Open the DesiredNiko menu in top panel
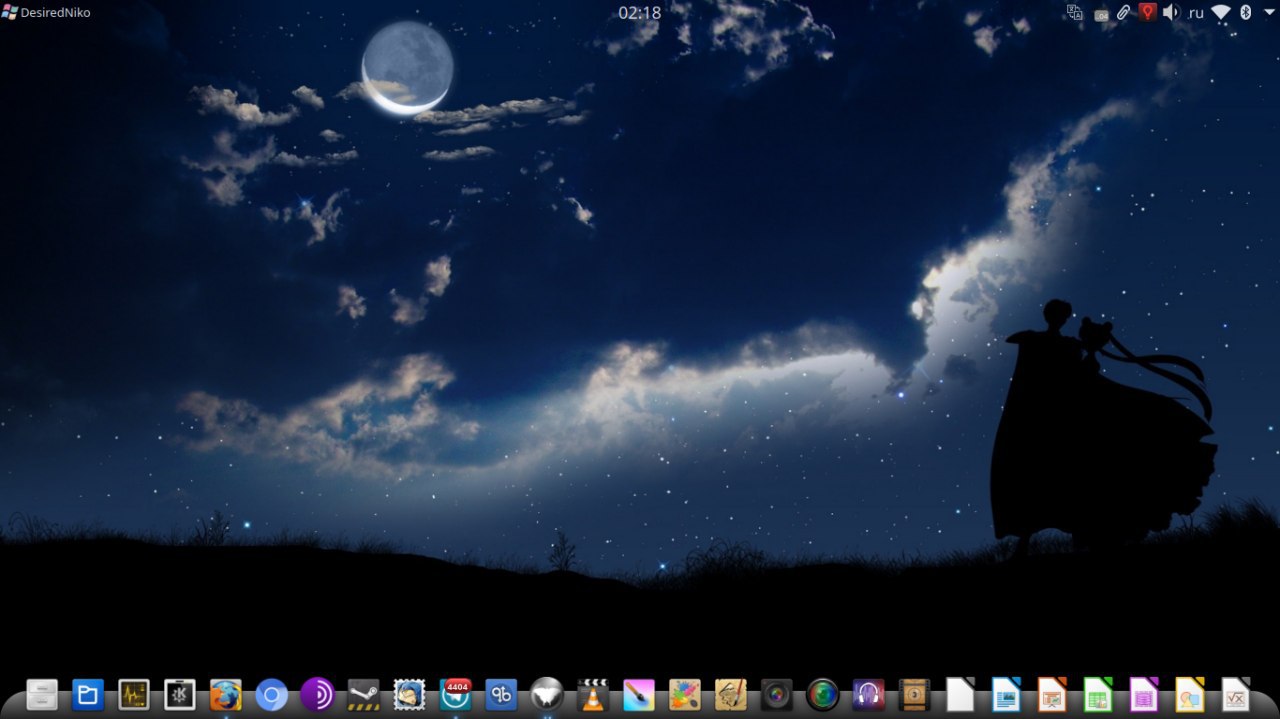Viewport: 1280px width, 719px height. [46, 12]
